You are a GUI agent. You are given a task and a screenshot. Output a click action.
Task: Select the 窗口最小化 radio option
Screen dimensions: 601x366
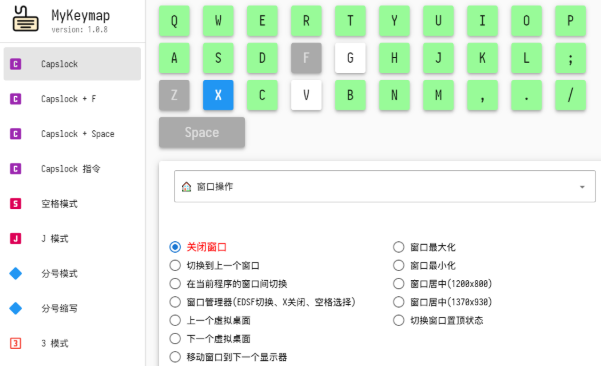point(399,265)
